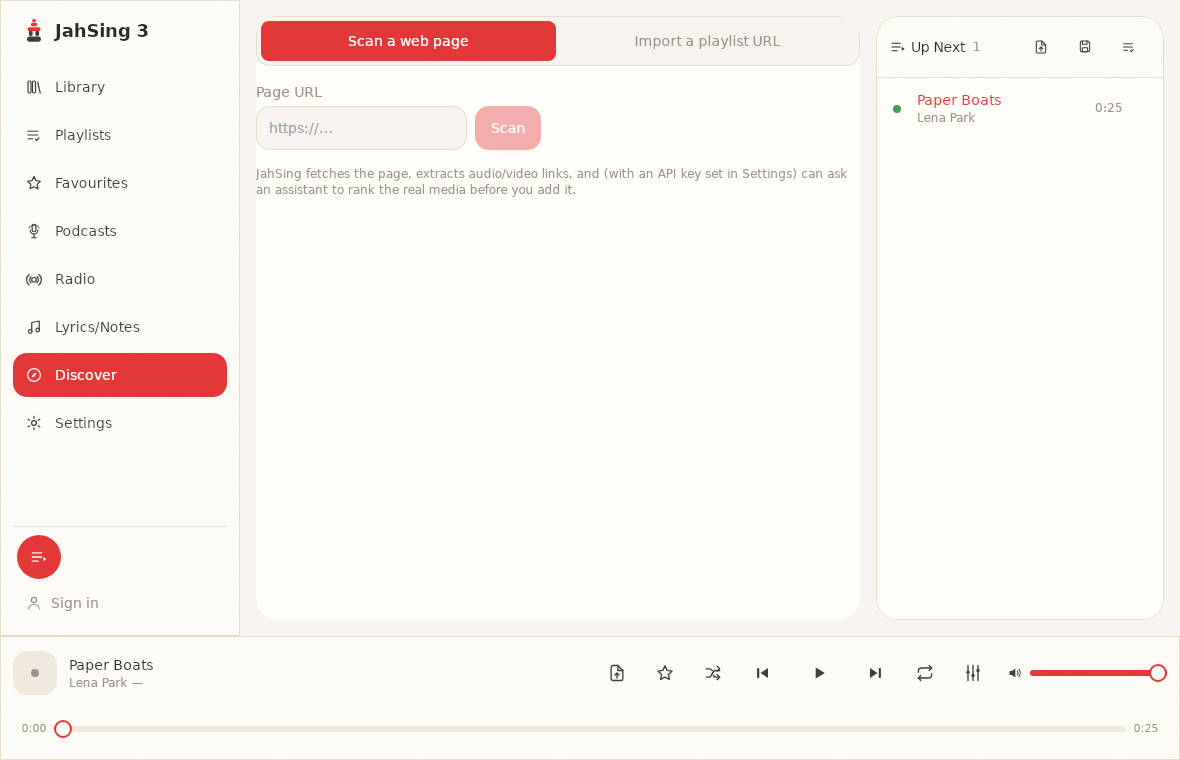The height and width of the screenshot is (760, 1180).
Task: Click the volume slider handle
Action: tap(1158, 673)
